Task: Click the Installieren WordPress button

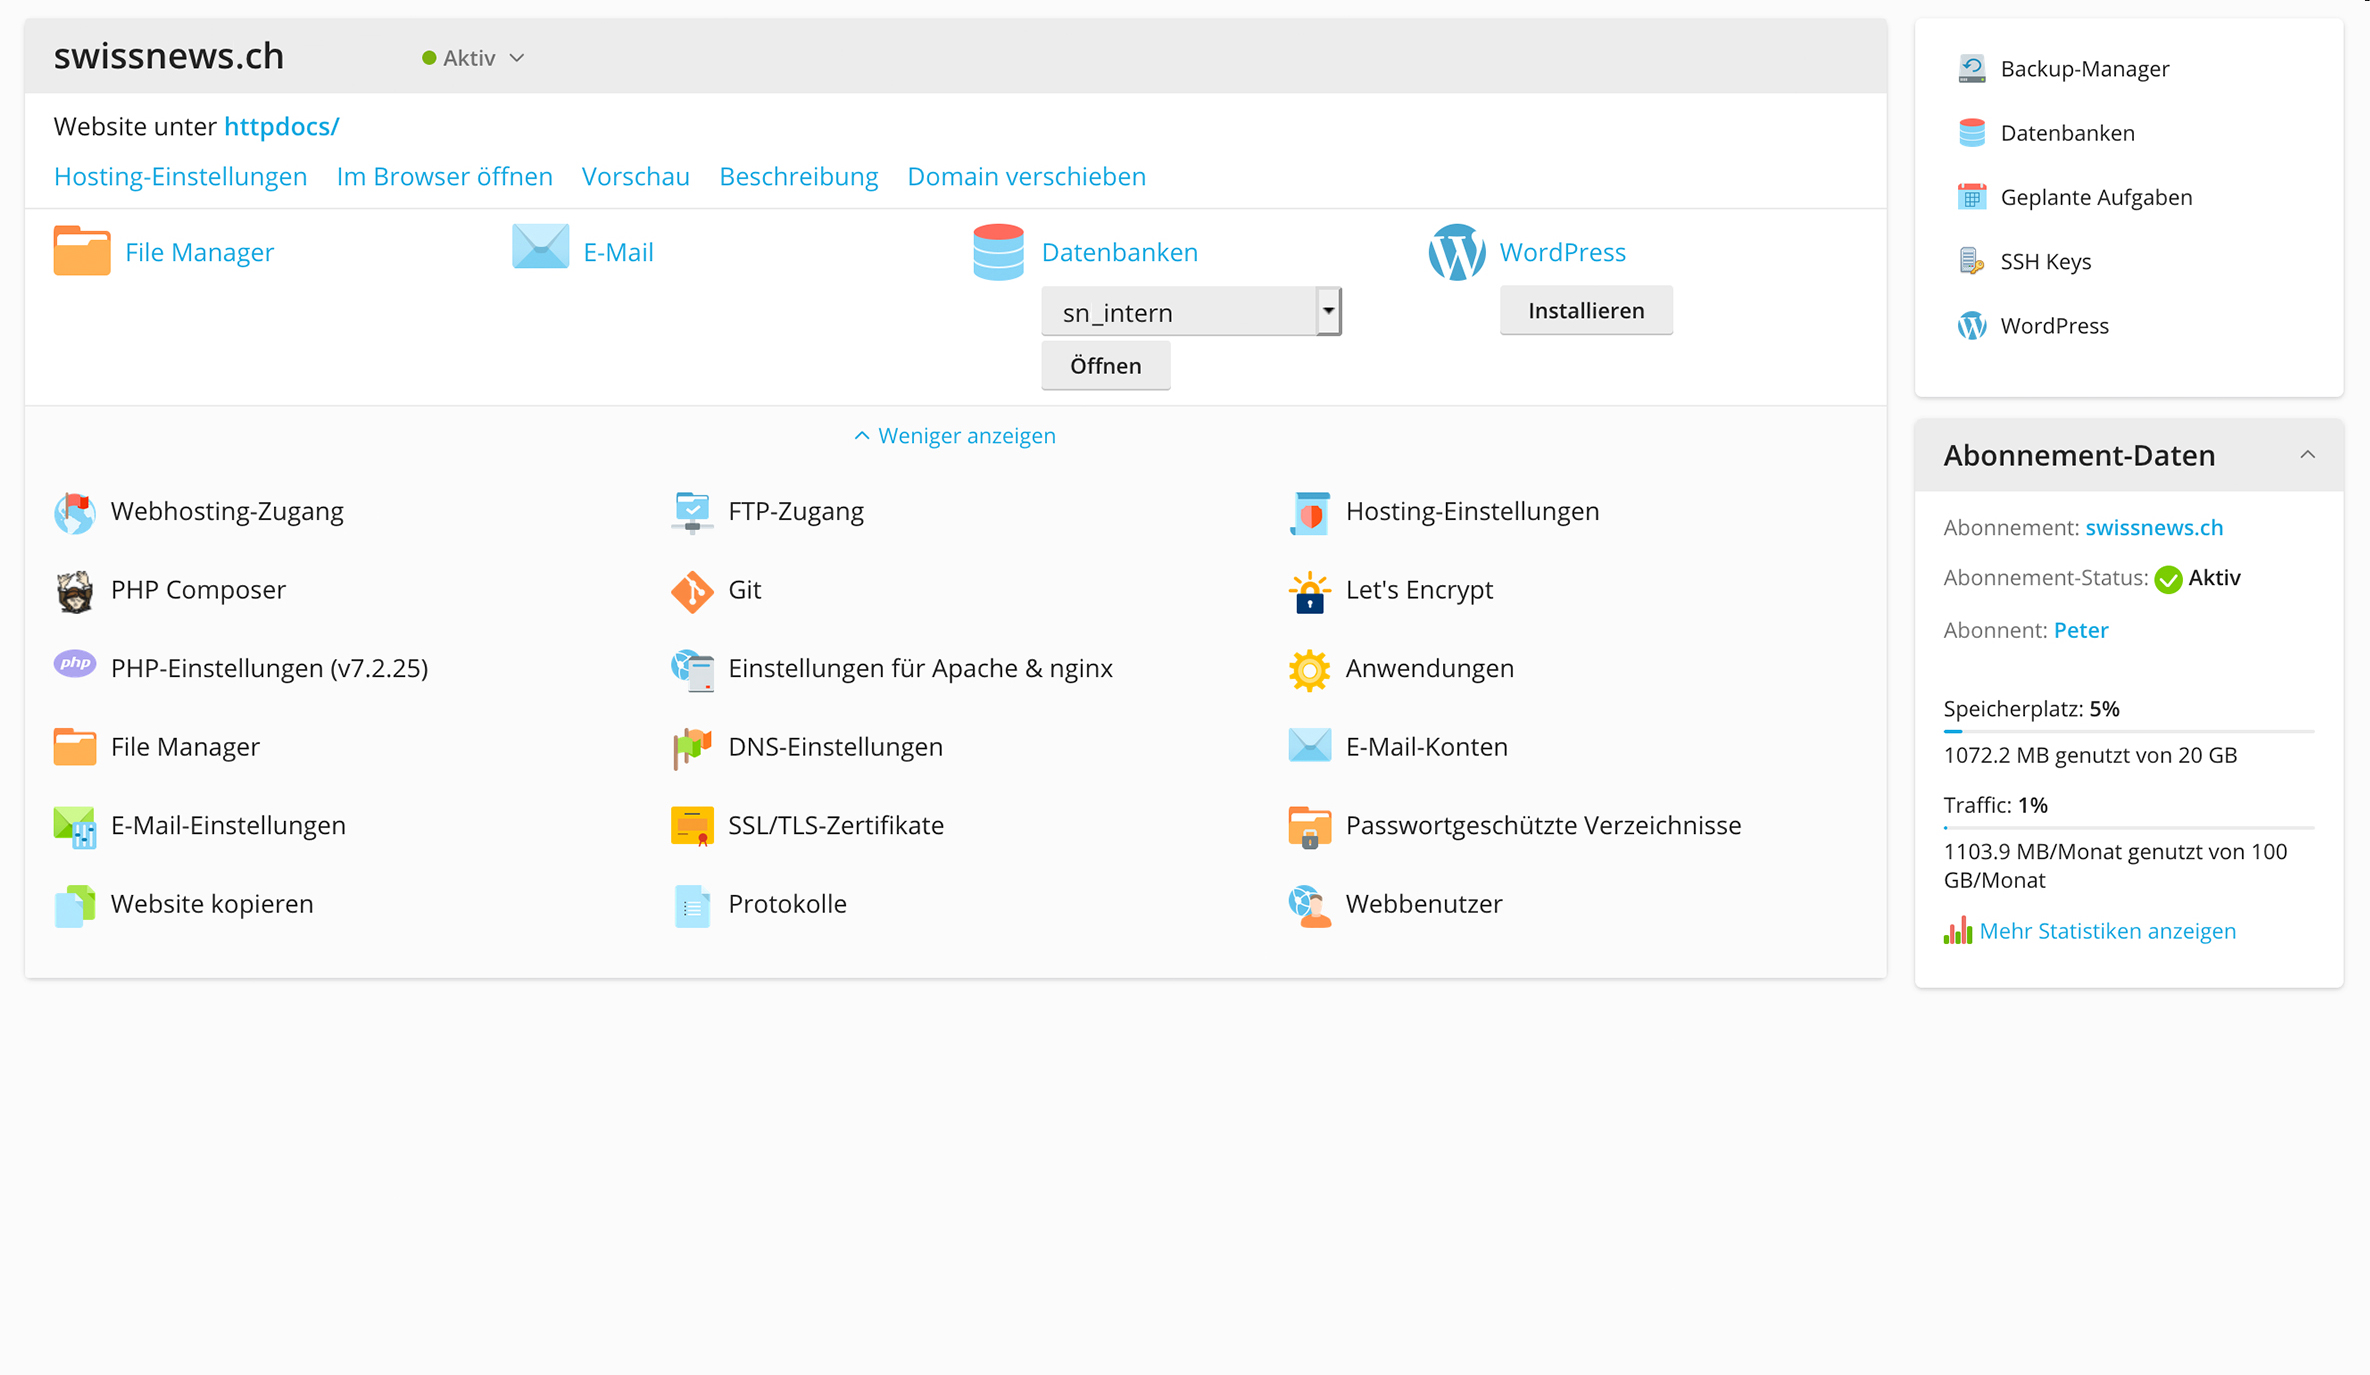Action: [x=1586, y=311]
